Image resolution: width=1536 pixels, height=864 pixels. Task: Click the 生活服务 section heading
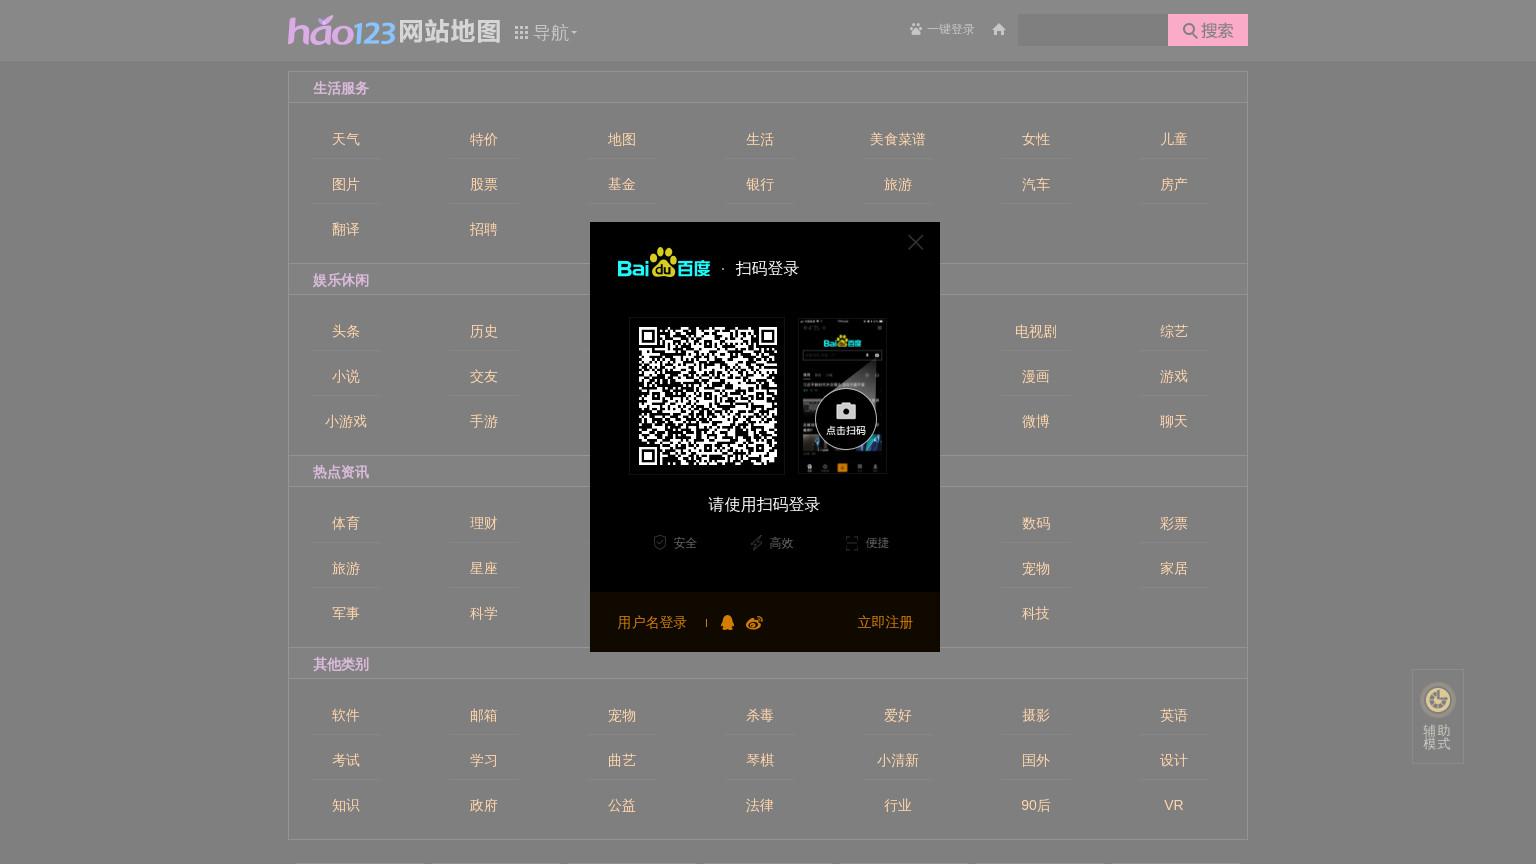(341, 89)
